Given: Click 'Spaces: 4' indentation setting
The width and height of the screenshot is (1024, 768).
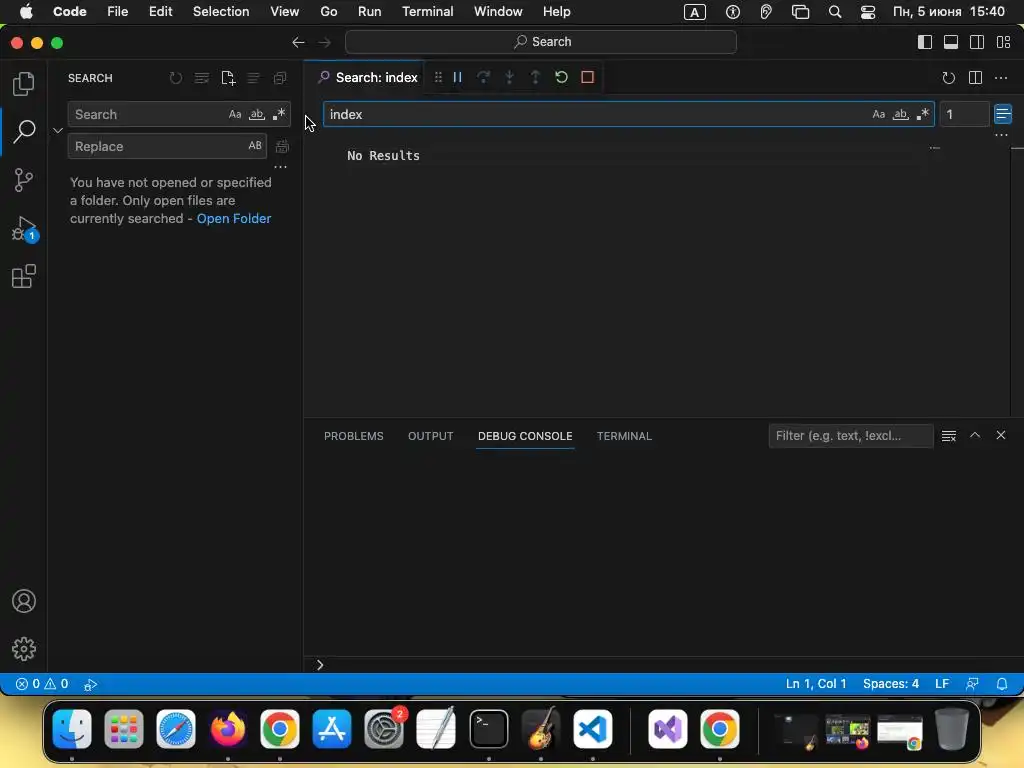Looking at the screenshot, I should (x=890, y=684).
